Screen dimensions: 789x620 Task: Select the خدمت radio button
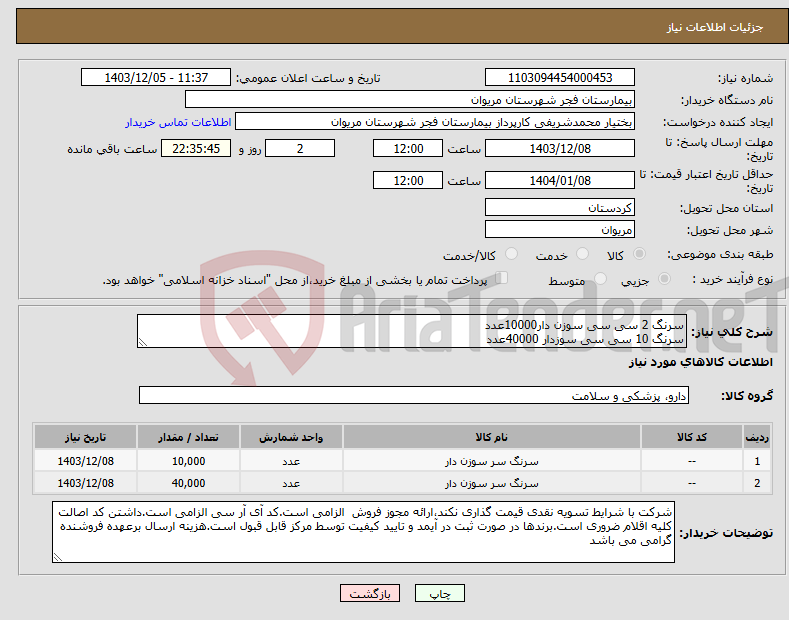click(x=582, y=254)
